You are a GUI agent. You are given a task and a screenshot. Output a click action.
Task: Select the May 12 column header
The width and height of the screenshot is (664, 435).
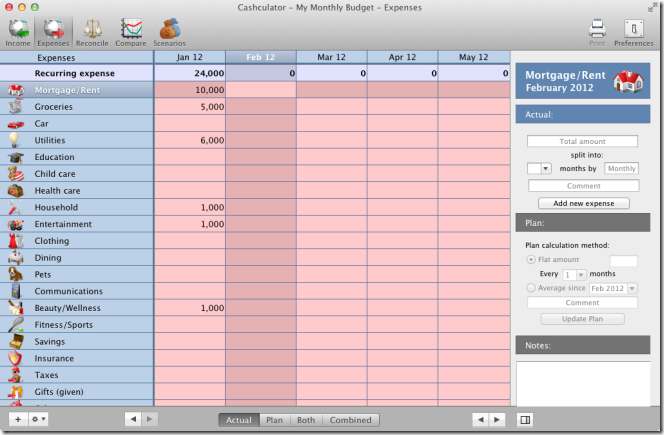click(474, 57)
